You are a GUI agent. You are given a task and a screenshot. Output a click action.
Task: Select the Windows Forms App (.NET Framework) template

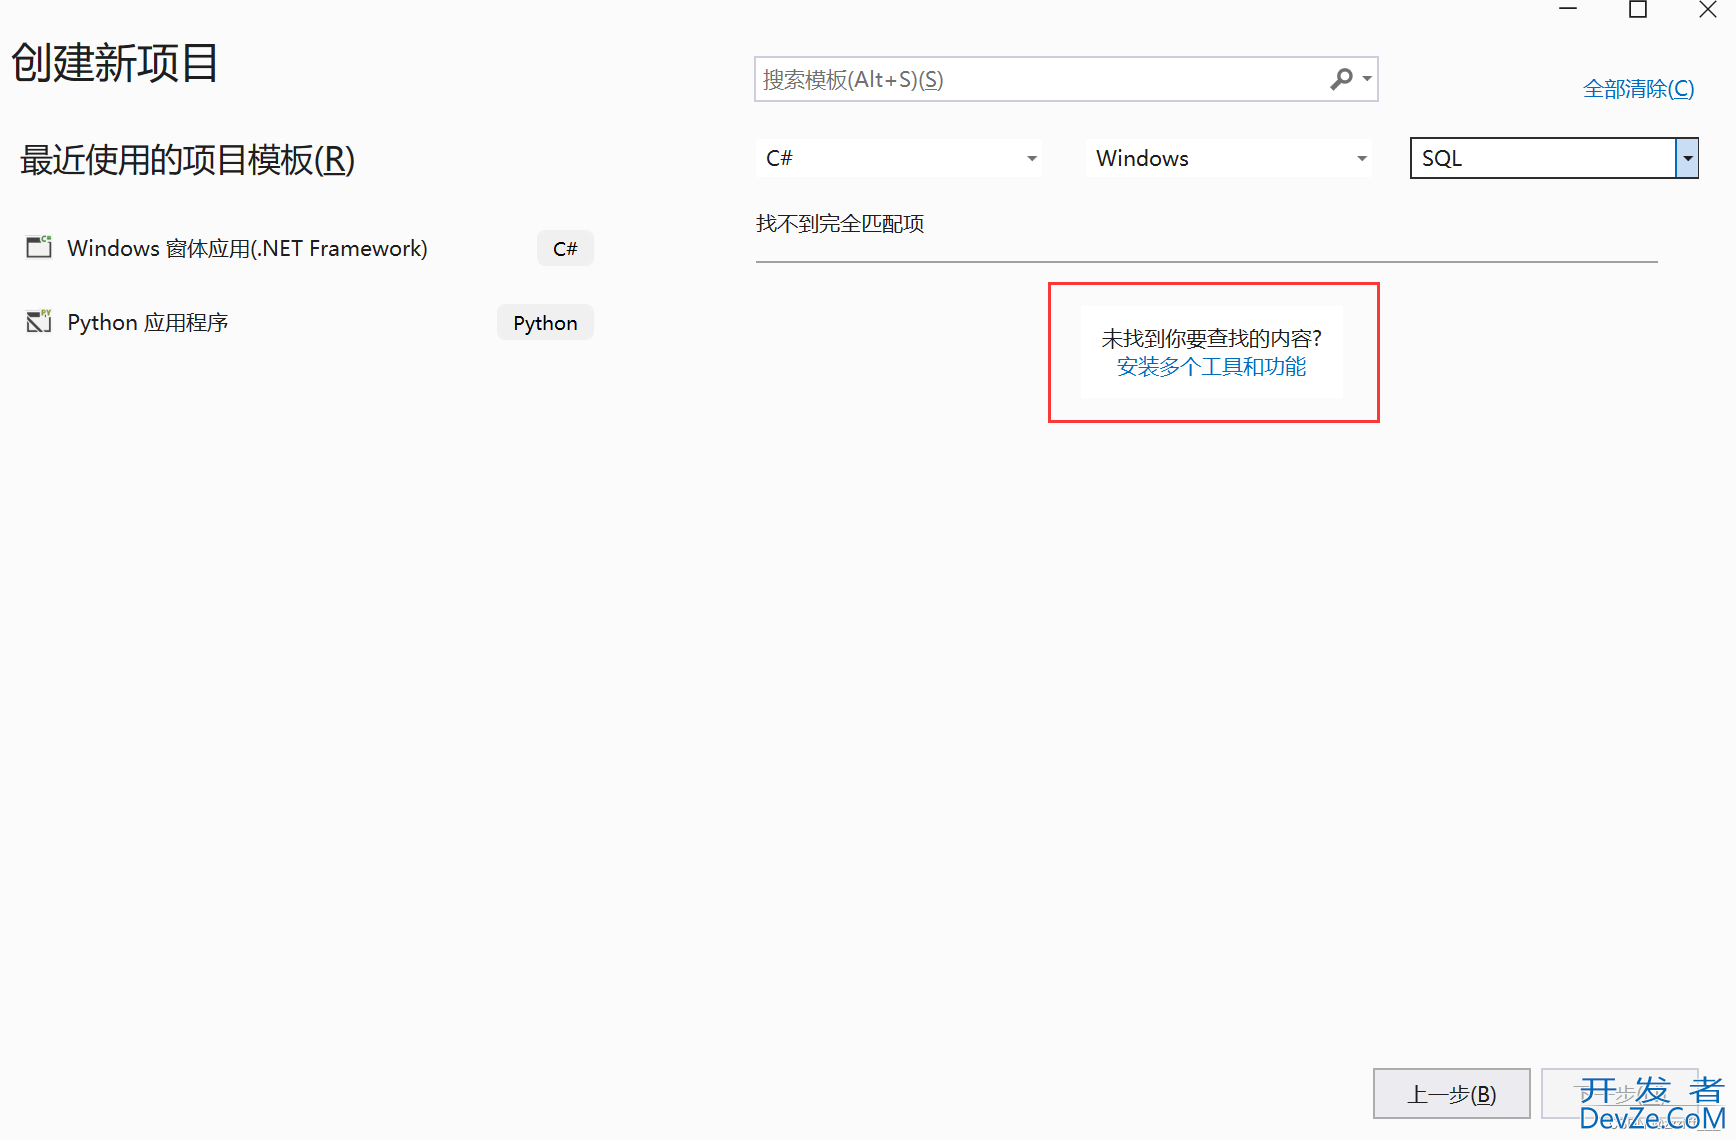[309, 248]
